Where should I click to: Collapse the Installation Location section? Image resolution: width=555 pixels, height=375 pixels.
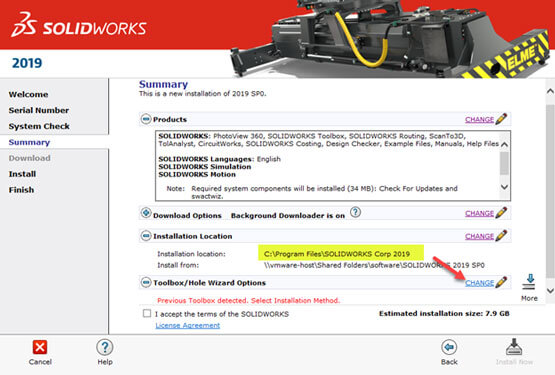pos(146,235)
